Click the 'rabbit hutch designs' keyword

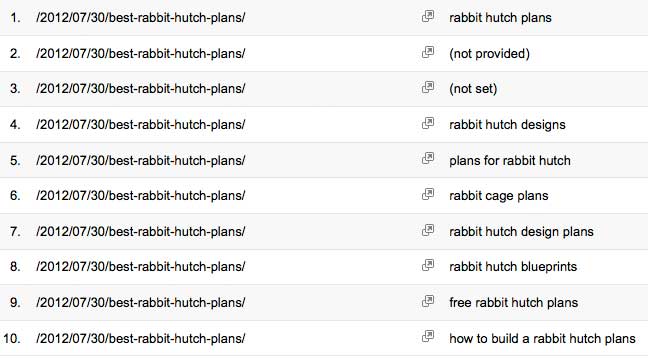coord(507,125)
